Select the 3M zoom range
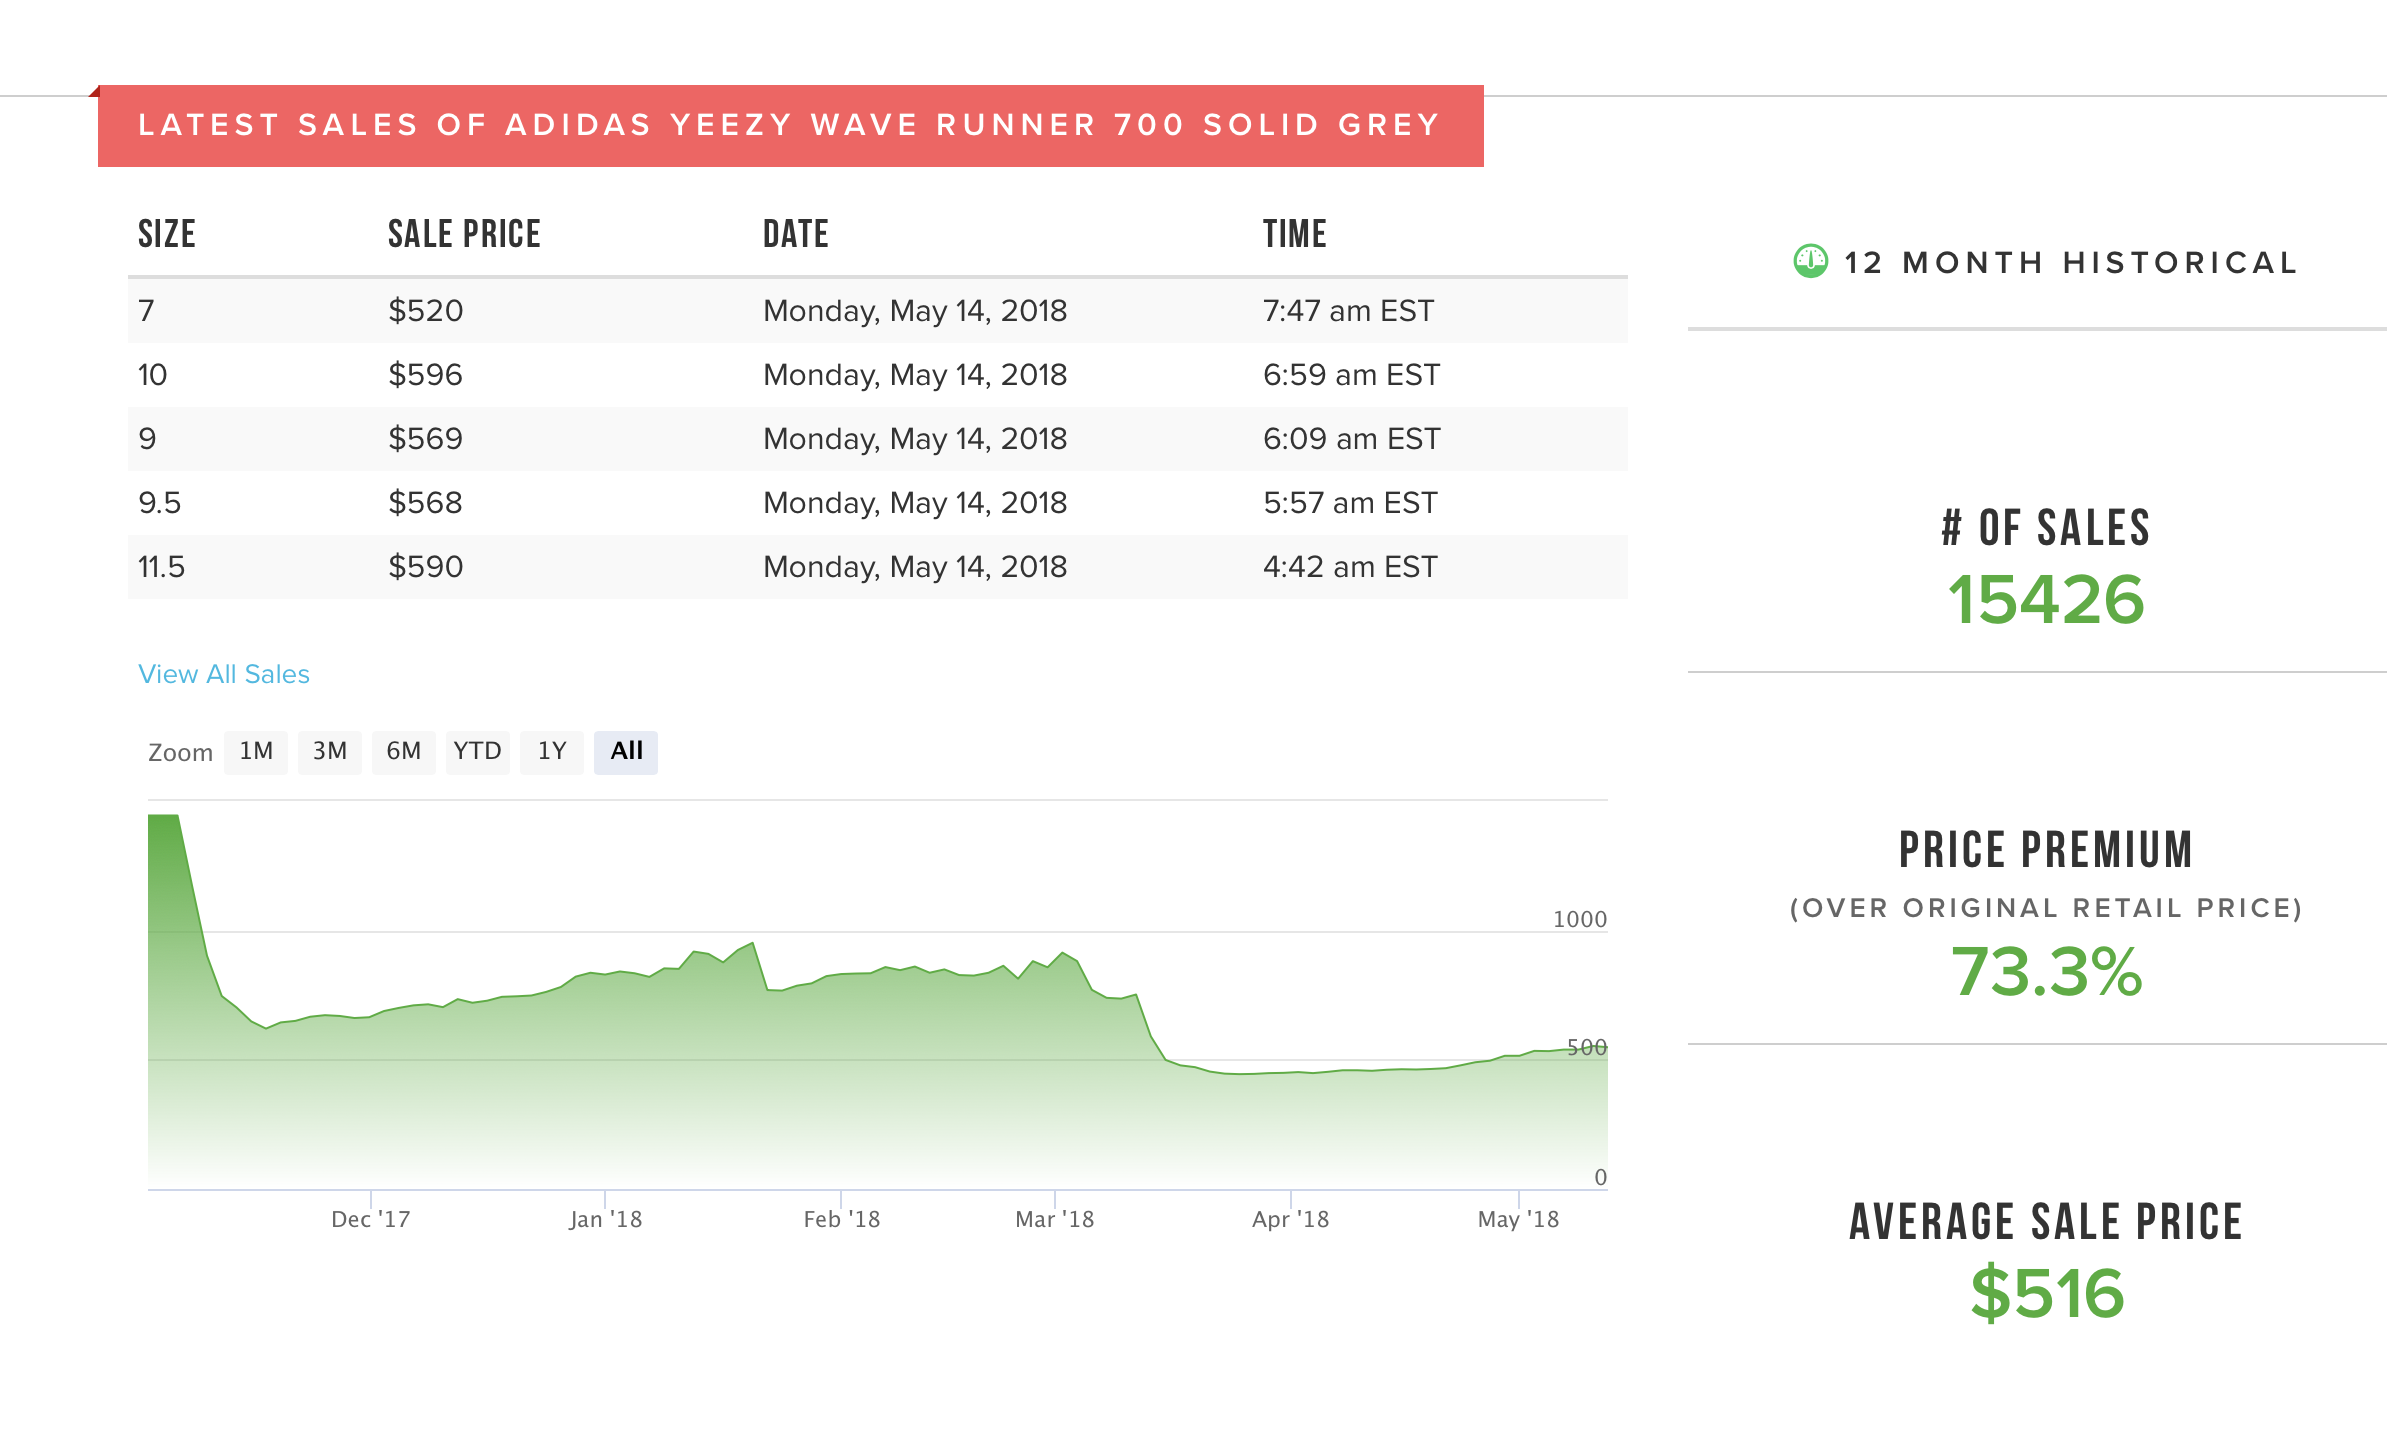Image resolution: width=2387 pixels, height=1432 pixels. tap(329, 751)
